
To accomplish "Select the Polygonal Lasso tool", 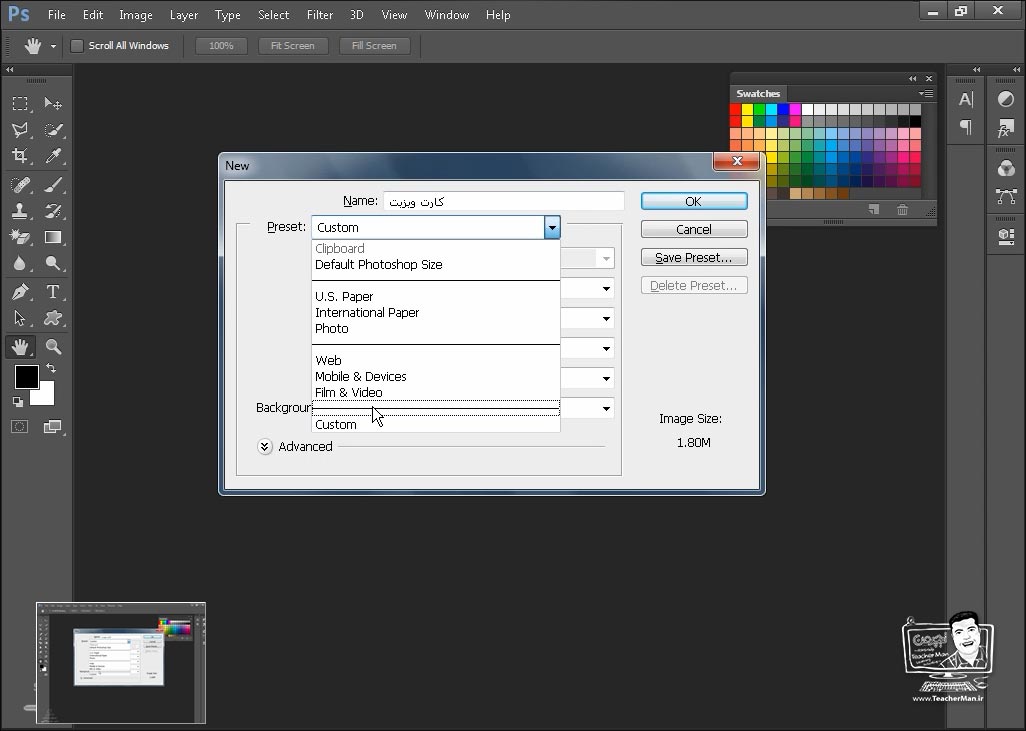I will coord(20,130).
